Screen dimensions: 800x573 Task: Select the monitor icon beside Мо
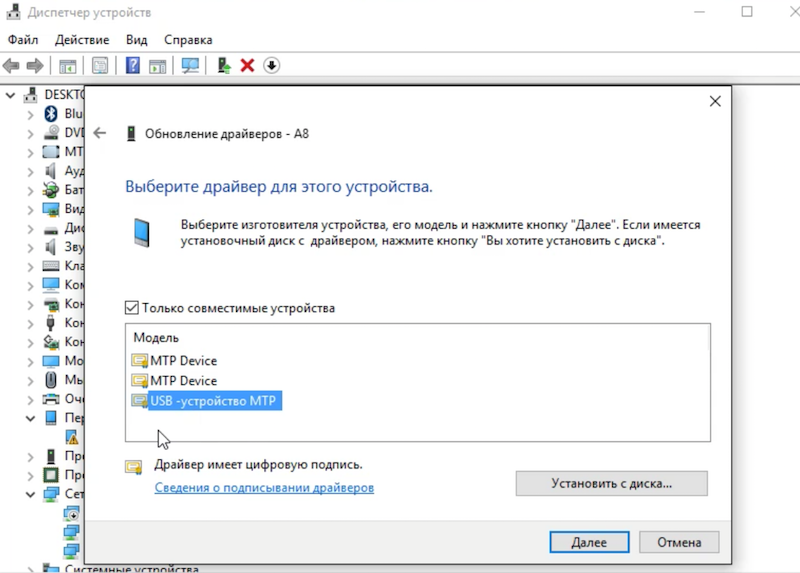tap(51, 361)
